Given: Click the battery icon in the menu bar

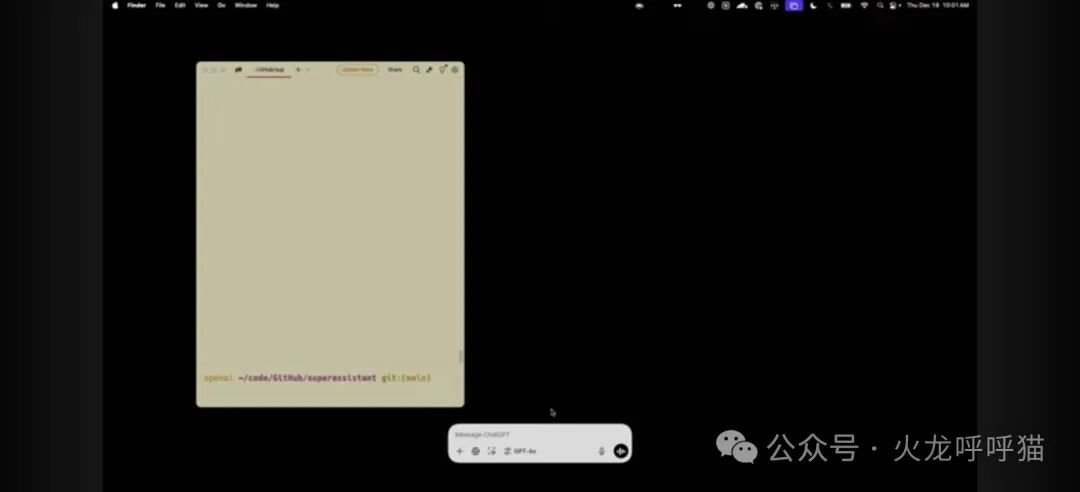Looking at the screenshot, I should [x=846, y=5].
